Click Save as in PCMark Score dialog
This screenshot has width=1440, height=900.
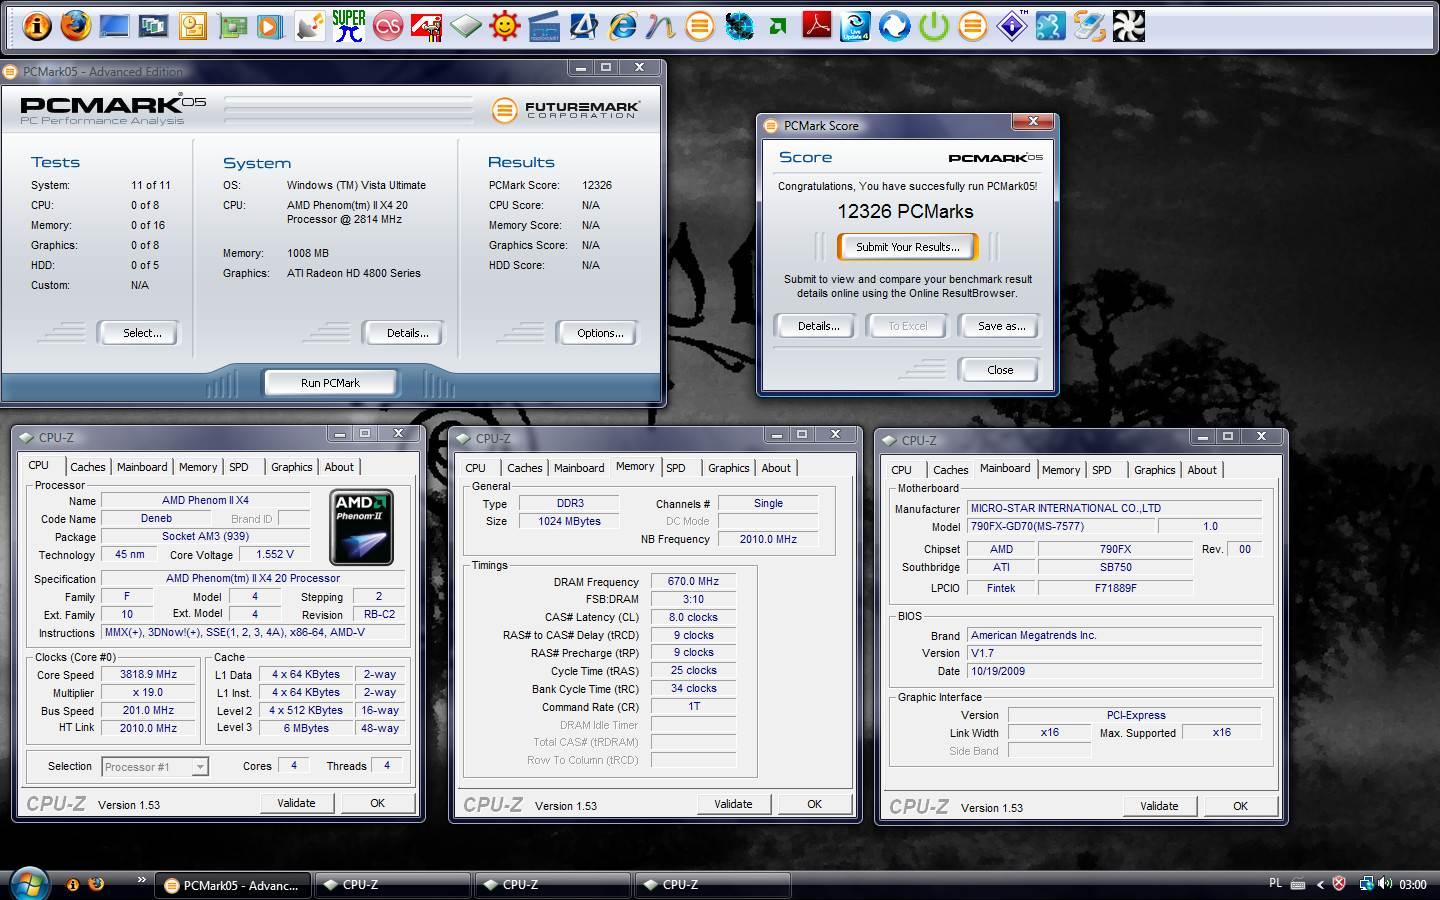pos(1001,326)
